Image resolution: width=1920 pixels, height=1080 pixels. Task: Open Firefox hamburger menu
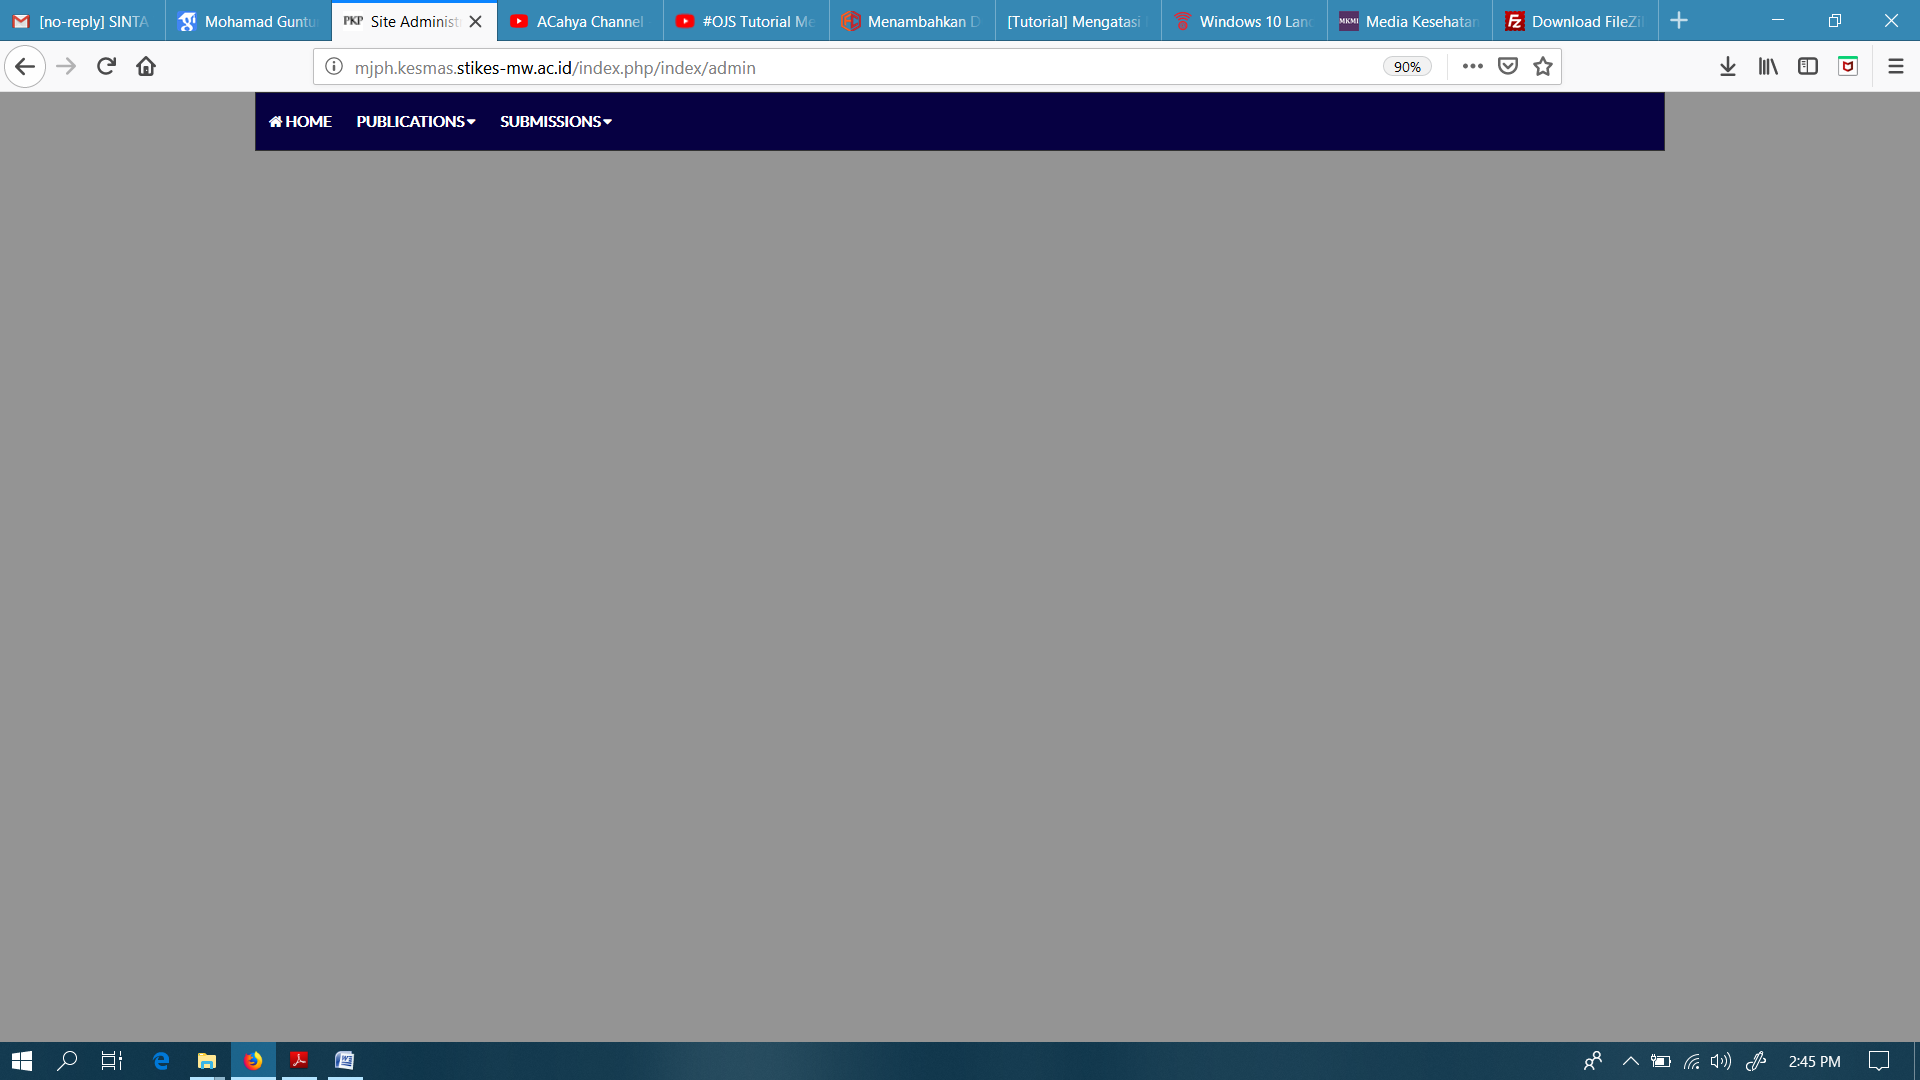pyautogui.click(x=1895, y=67)
